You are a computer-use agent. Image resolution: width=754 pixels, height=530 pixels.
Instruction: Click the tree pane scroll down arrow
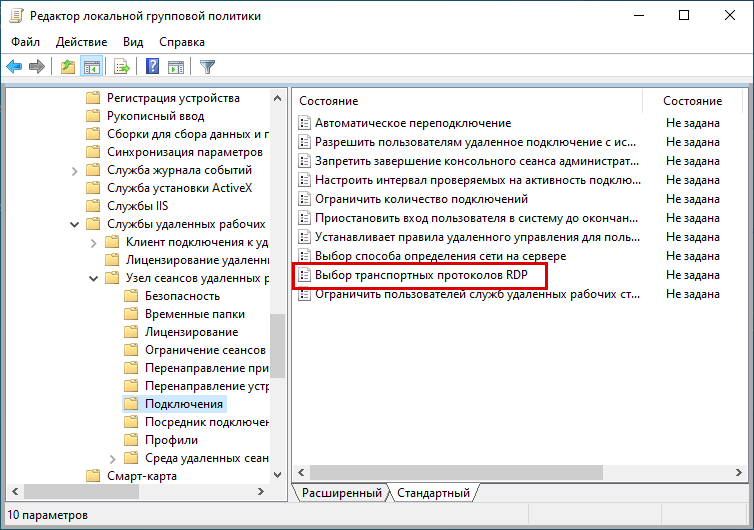(x=277, y=475)
